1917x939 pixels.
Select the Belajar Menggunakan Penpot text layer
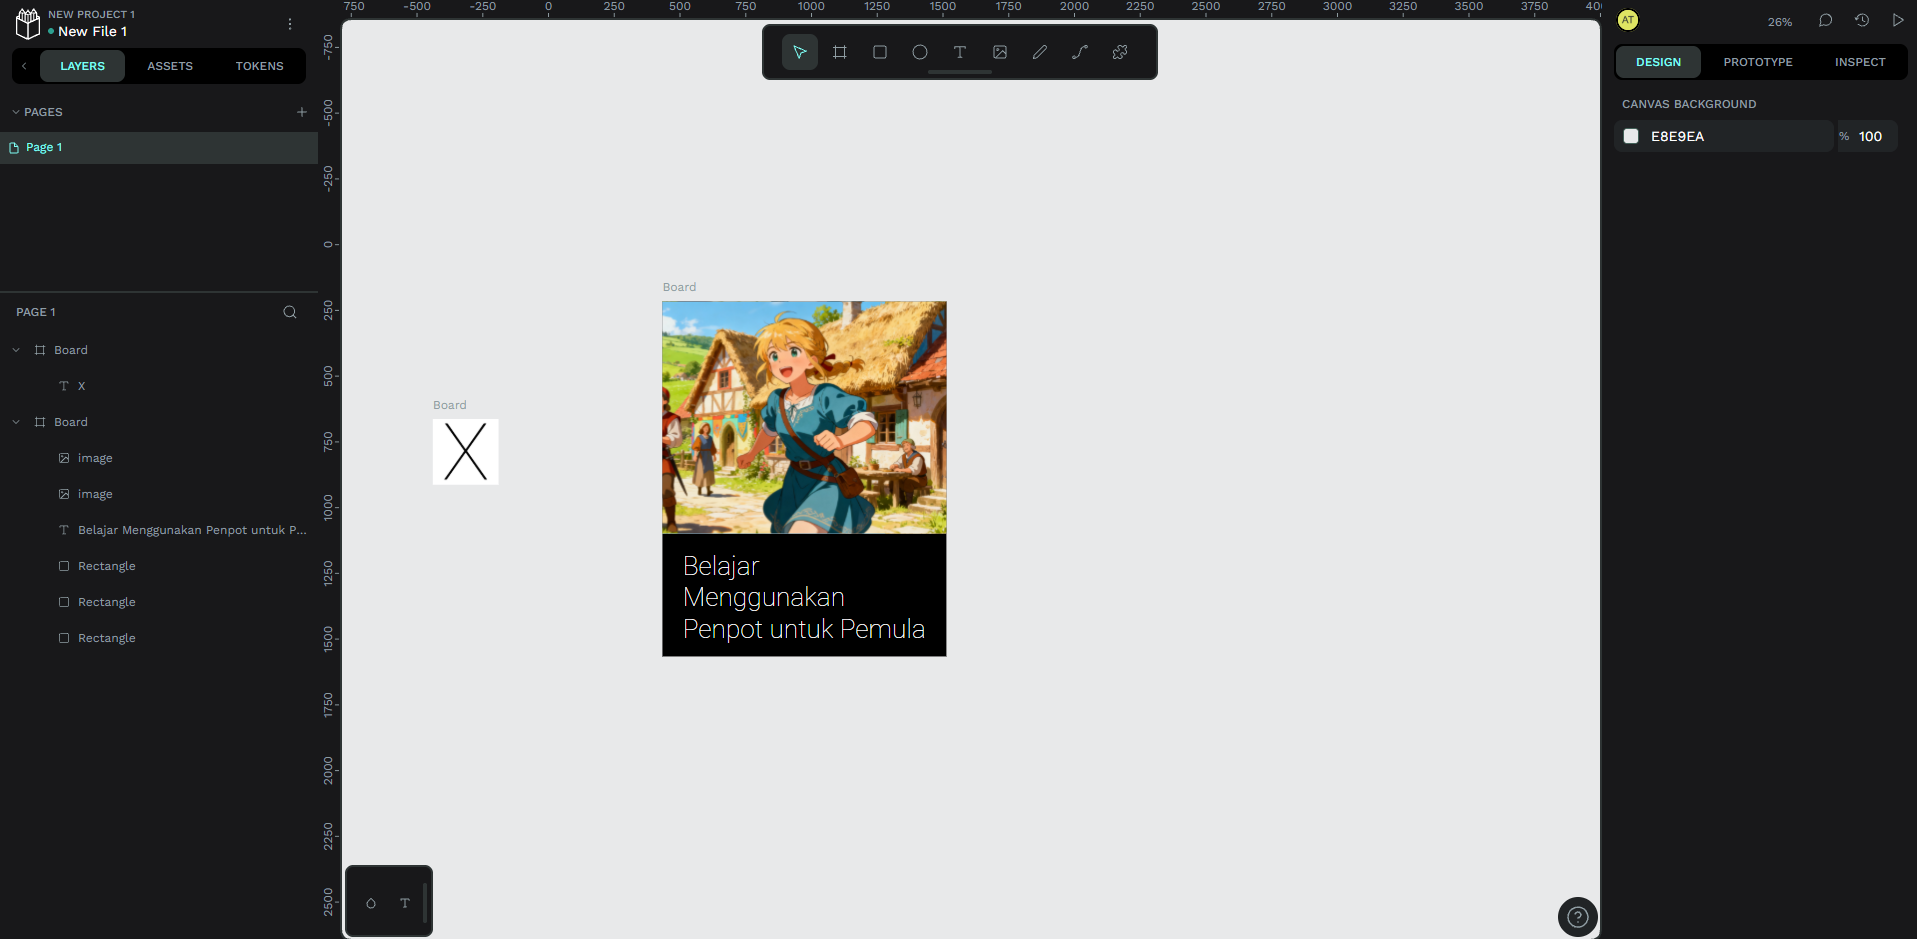coord(191,530)
